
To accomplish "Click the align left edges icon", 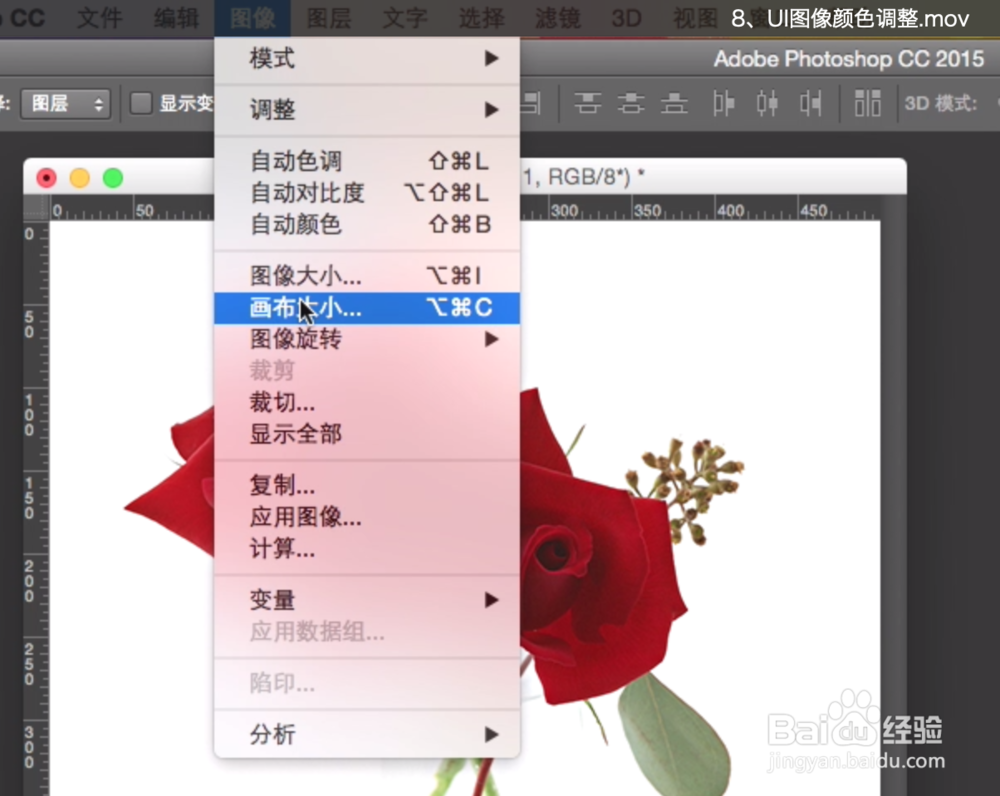I will coord(723,104).
